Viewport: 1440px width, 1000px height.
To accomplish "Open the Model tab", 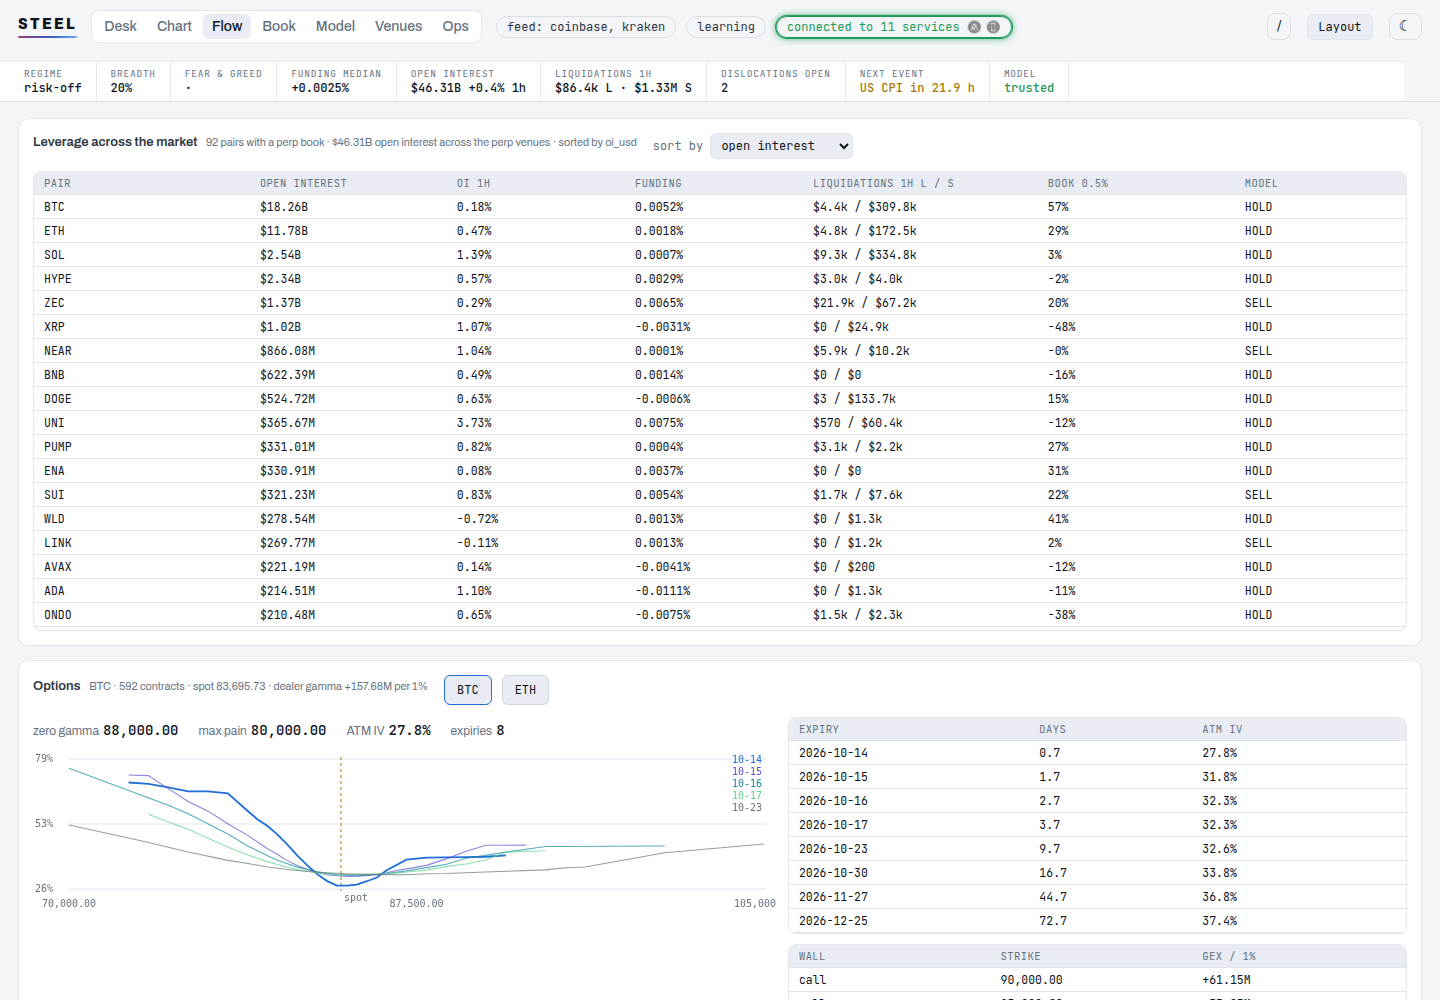I will tap(335, 26).
